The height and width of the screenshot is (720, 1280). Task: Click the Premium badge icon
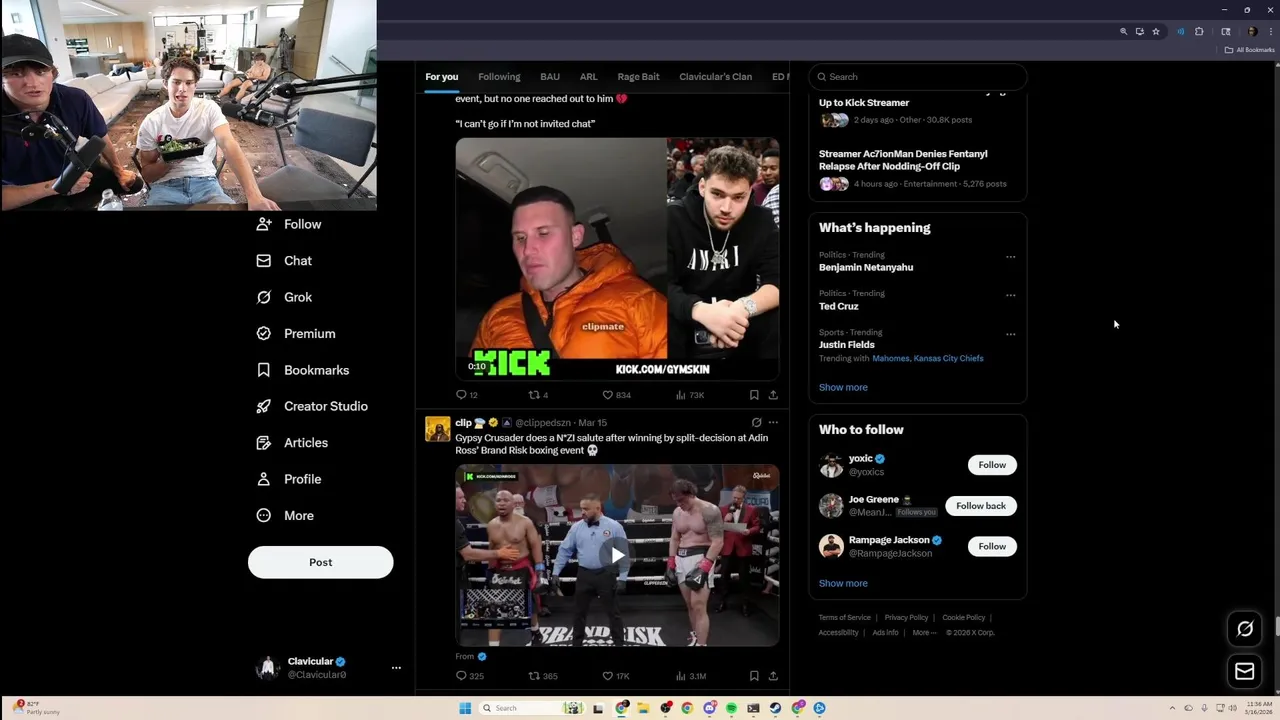coord(264,334)
